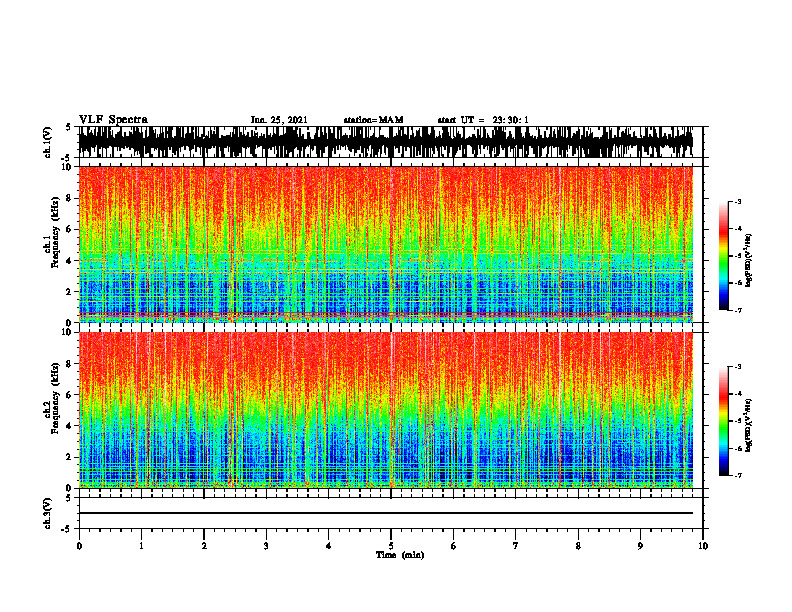Click the 'VLF Spectra' plot title
The height and width of the screenshot is (612, 792).
tap(113, 119)
